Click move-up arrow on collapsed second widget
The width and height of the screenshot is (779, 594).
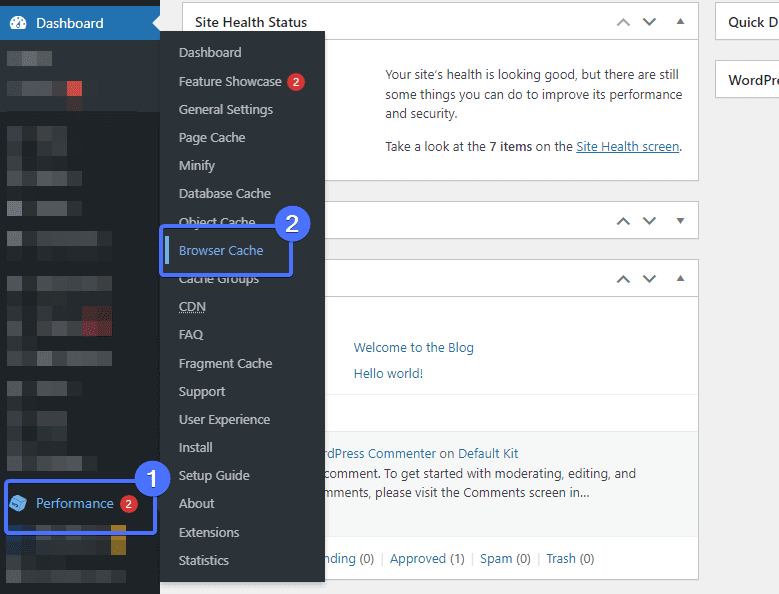click(x=623, y=221)
